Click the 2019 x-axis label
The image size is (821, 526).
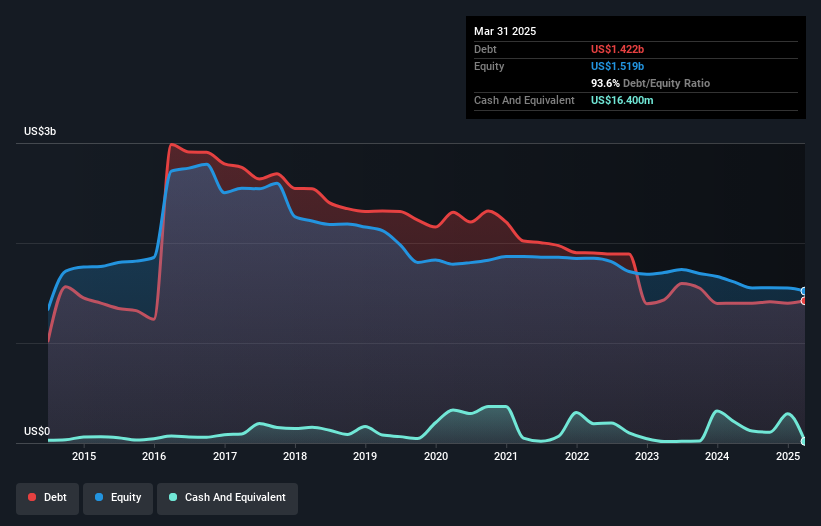click(365, 456)
